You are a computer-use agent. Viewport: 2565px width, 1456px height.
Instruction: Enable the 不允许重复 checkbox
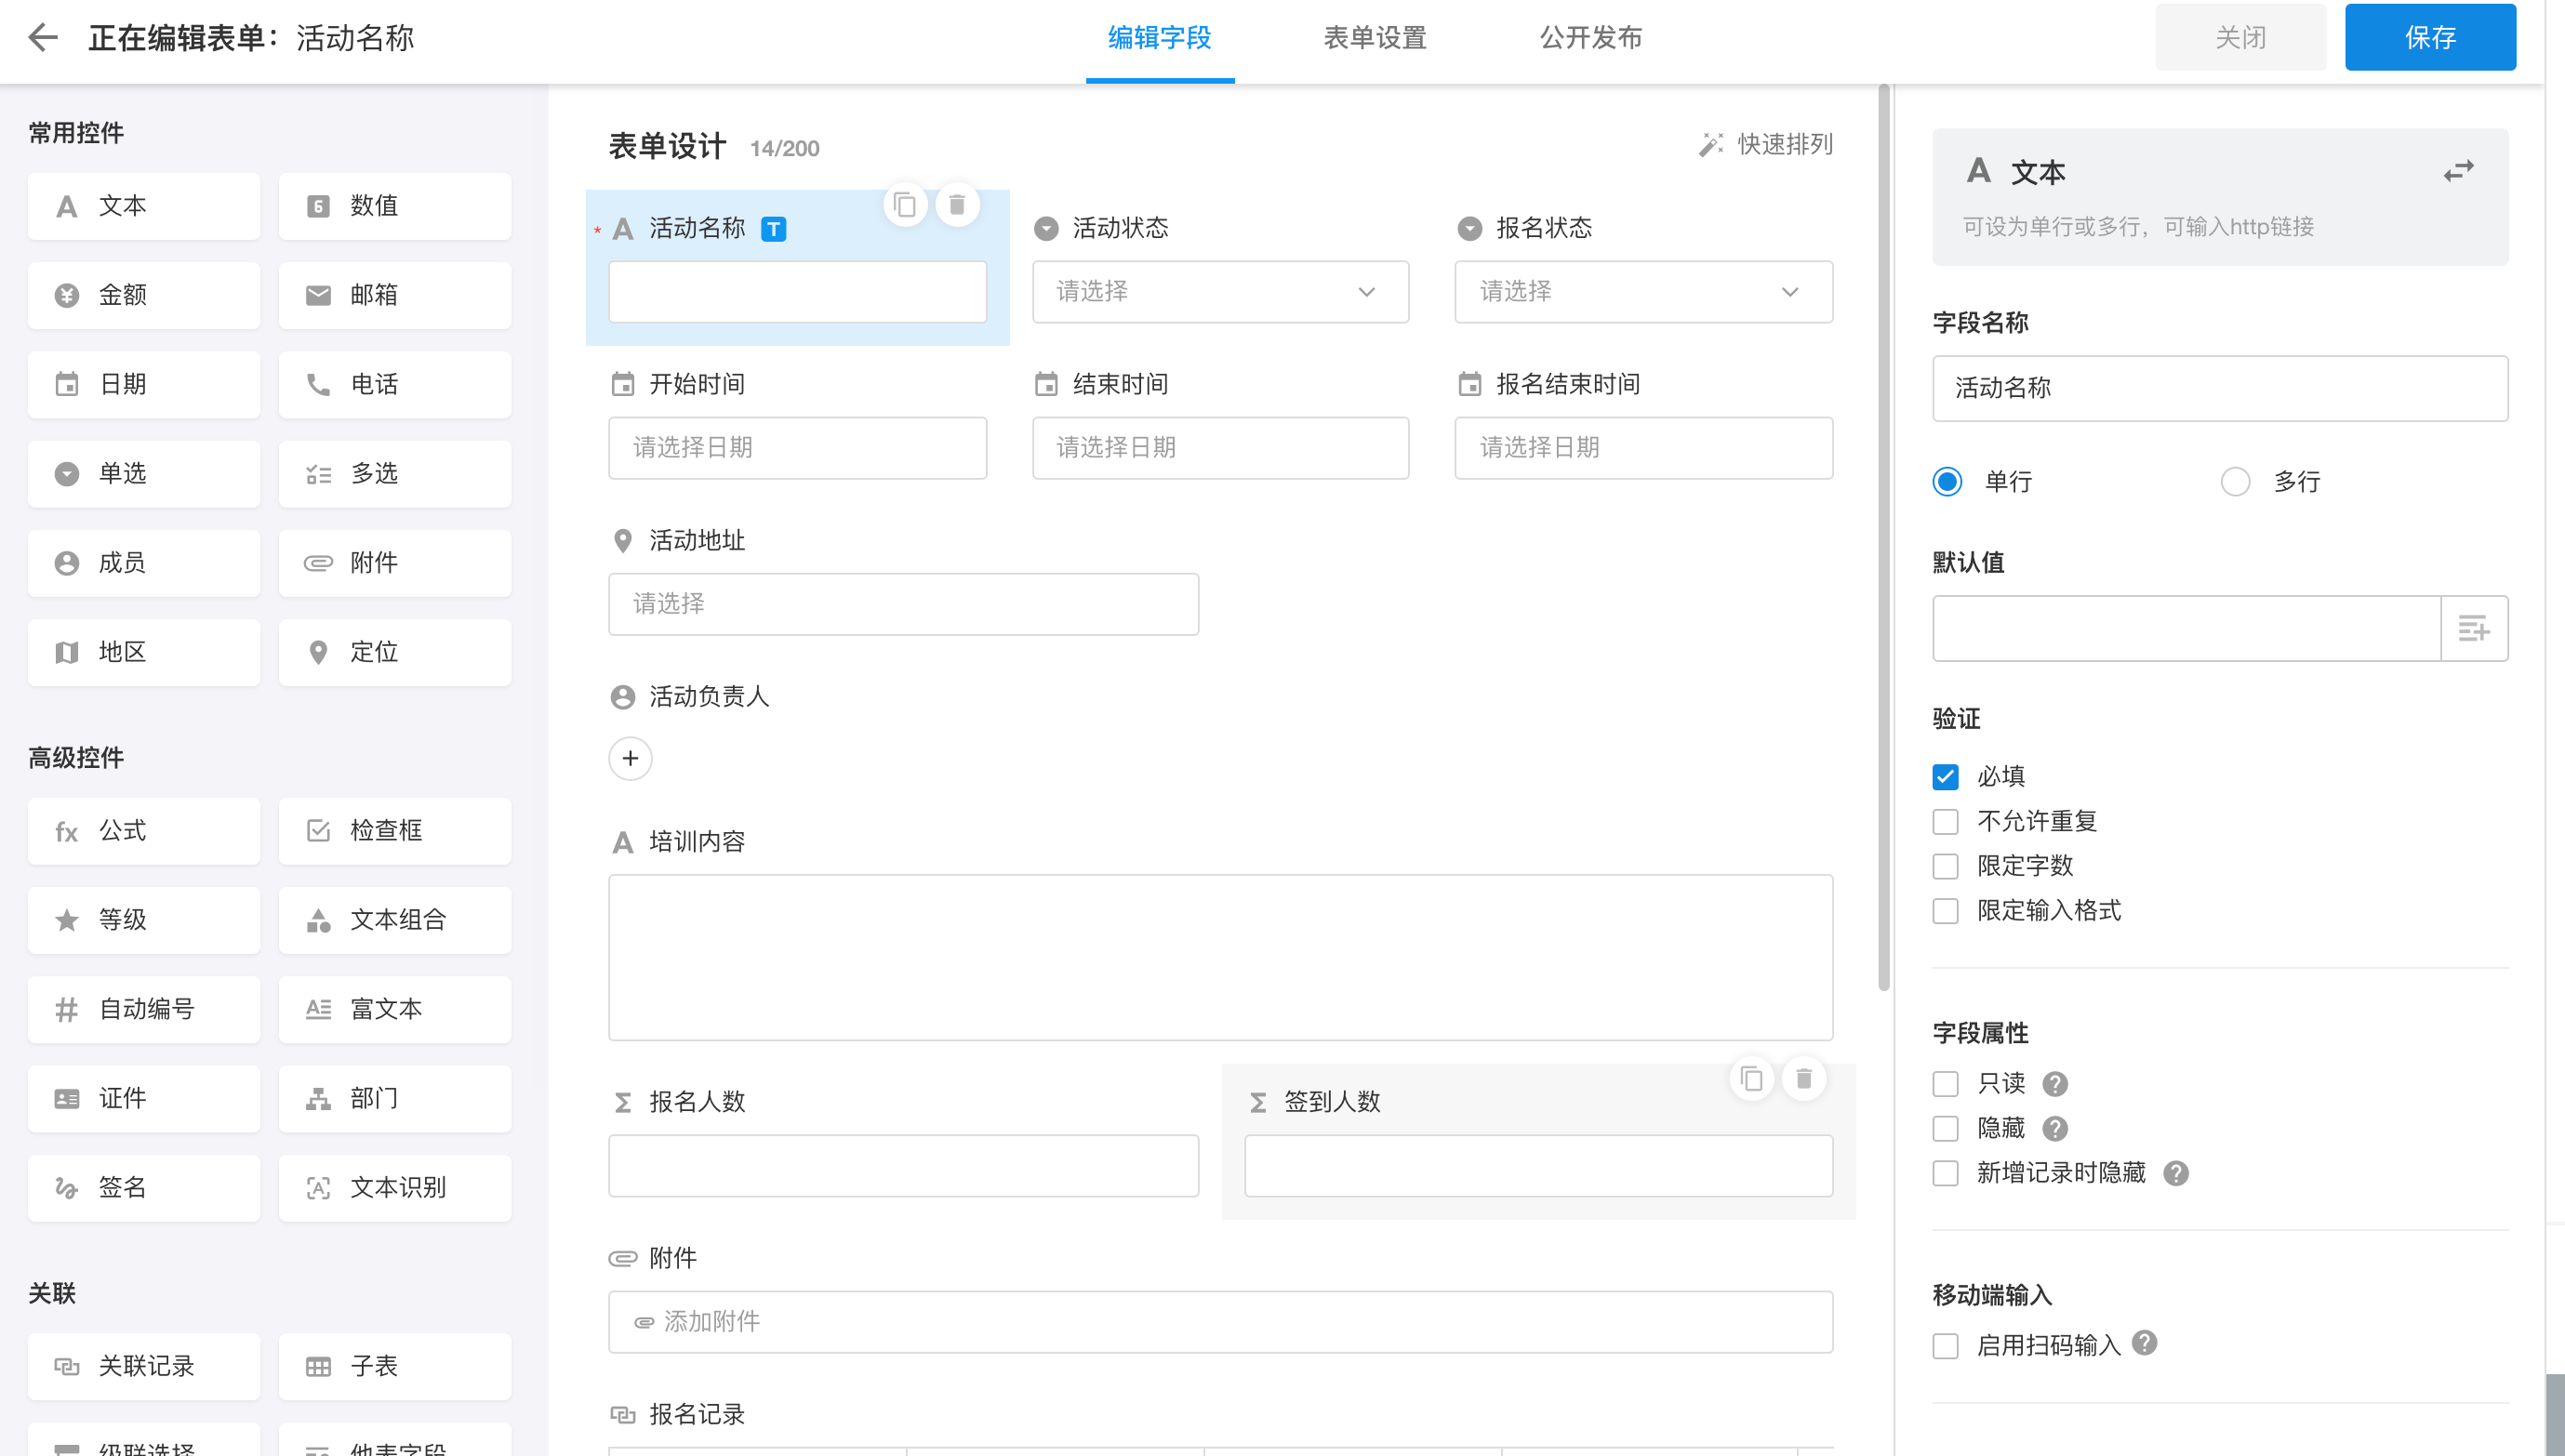point(1945,821)
